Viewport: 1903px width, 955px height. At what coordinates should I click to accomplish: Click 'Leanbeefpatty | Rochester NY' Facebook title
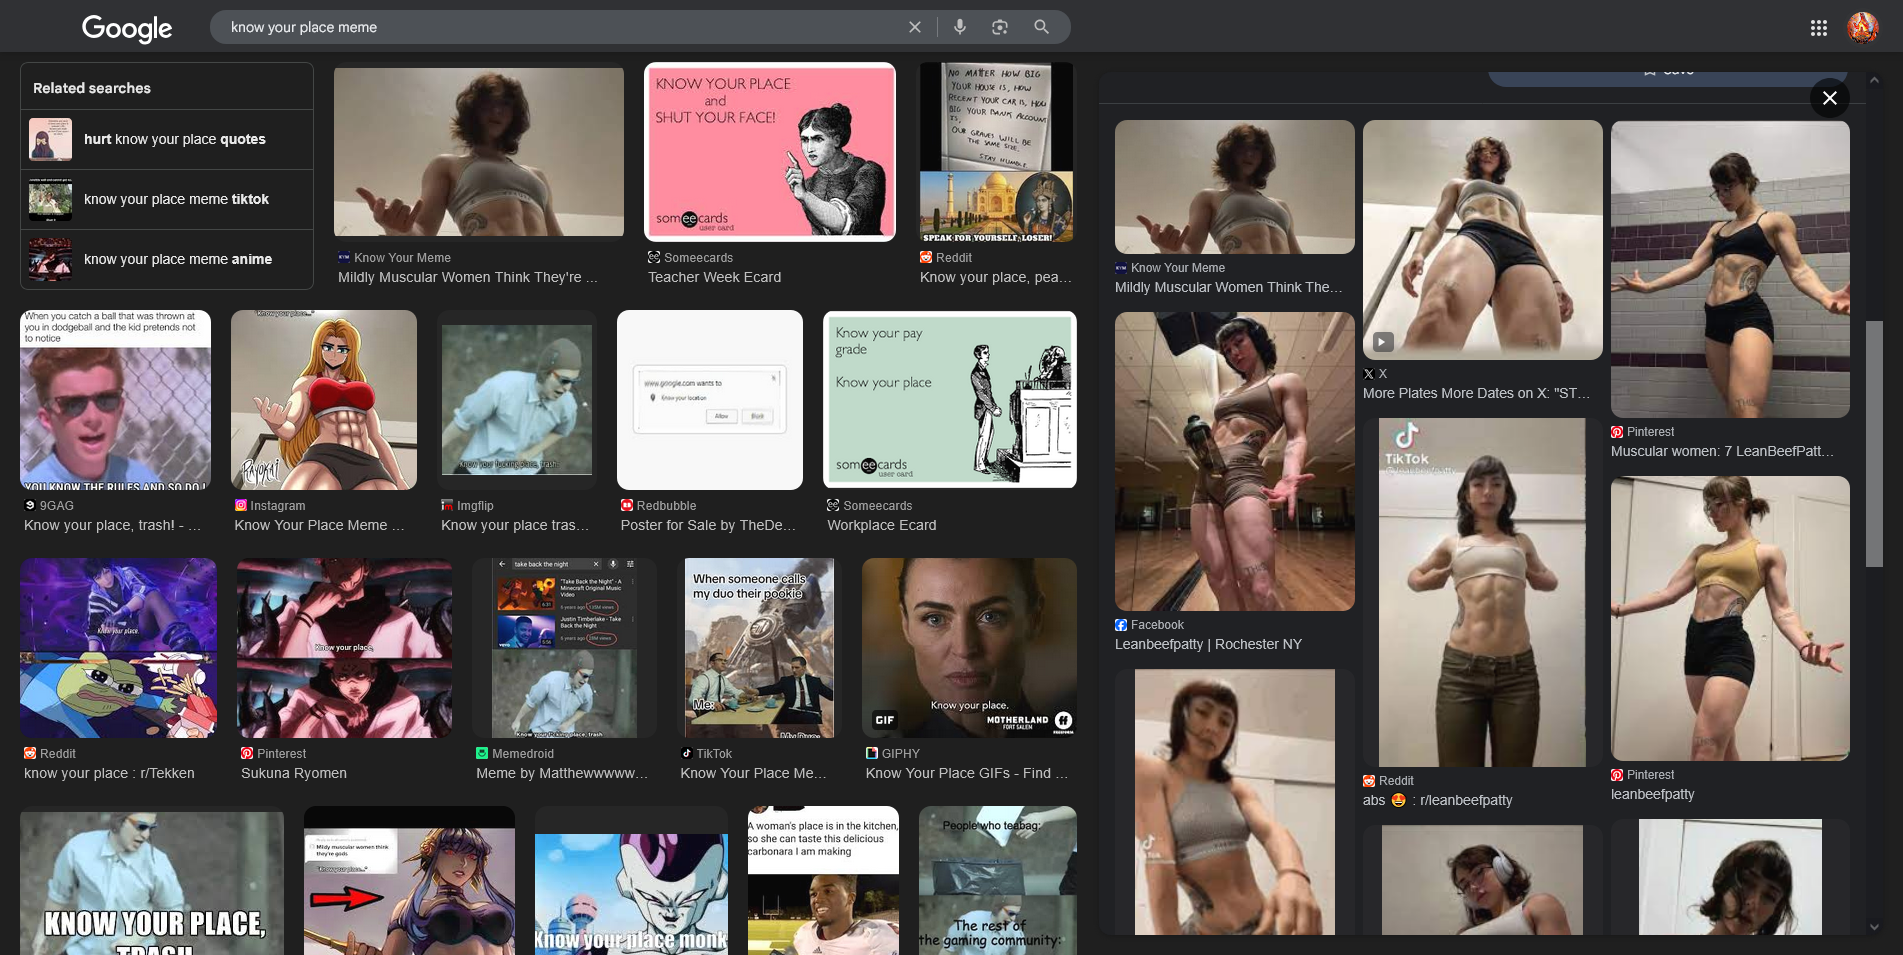[x=1209, y=644]
